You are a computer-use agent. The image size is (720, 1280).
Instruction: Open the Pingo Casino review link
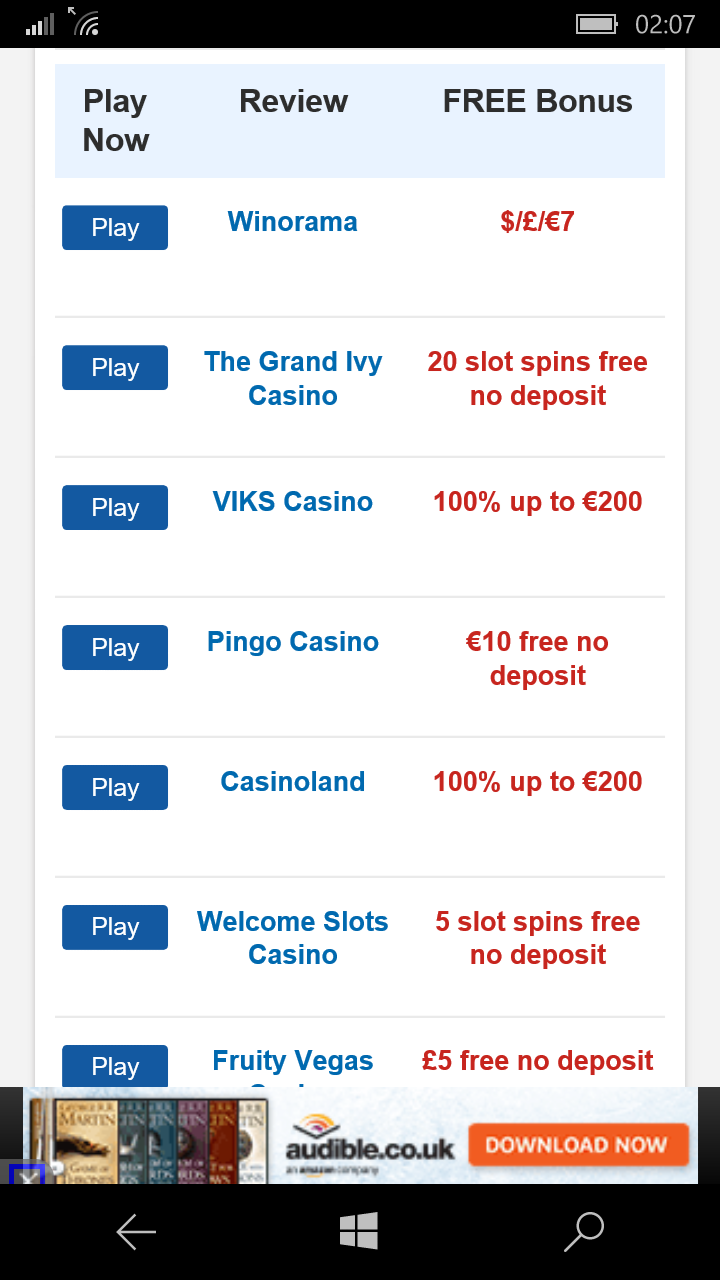click(x=292, y=642)
